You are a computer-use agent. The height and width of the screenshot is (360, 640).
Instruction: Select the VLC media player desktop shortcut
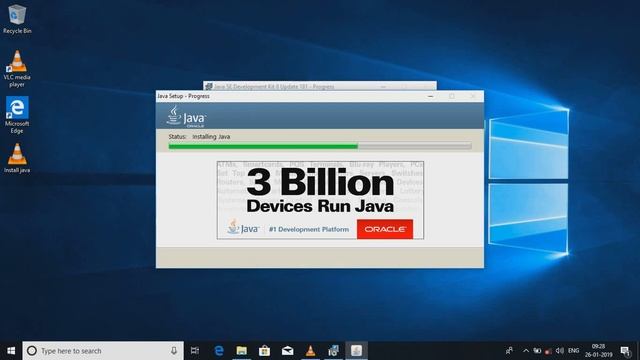tap(17, 68)
